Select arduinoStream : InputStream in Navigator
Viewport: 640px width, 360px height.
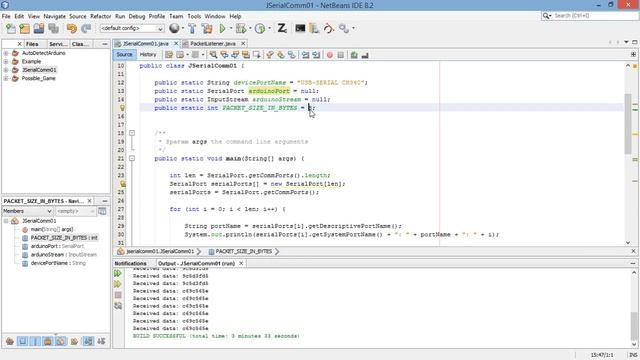[63, 255]
